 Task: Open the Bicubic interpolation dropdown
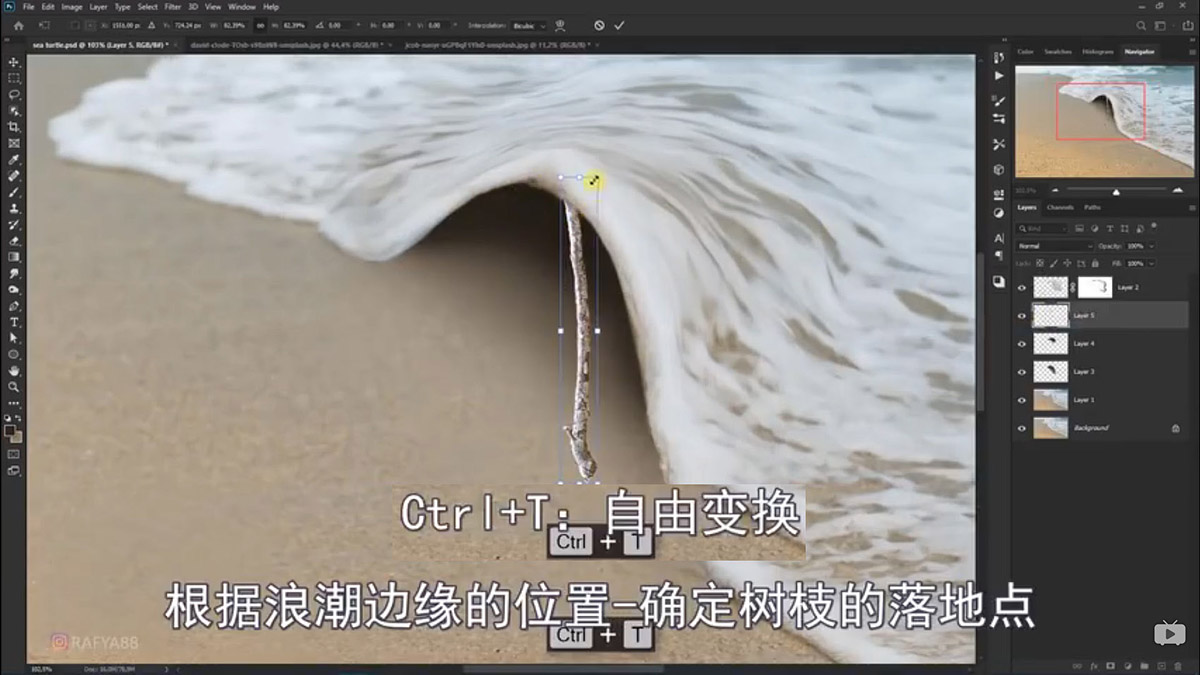531,26
